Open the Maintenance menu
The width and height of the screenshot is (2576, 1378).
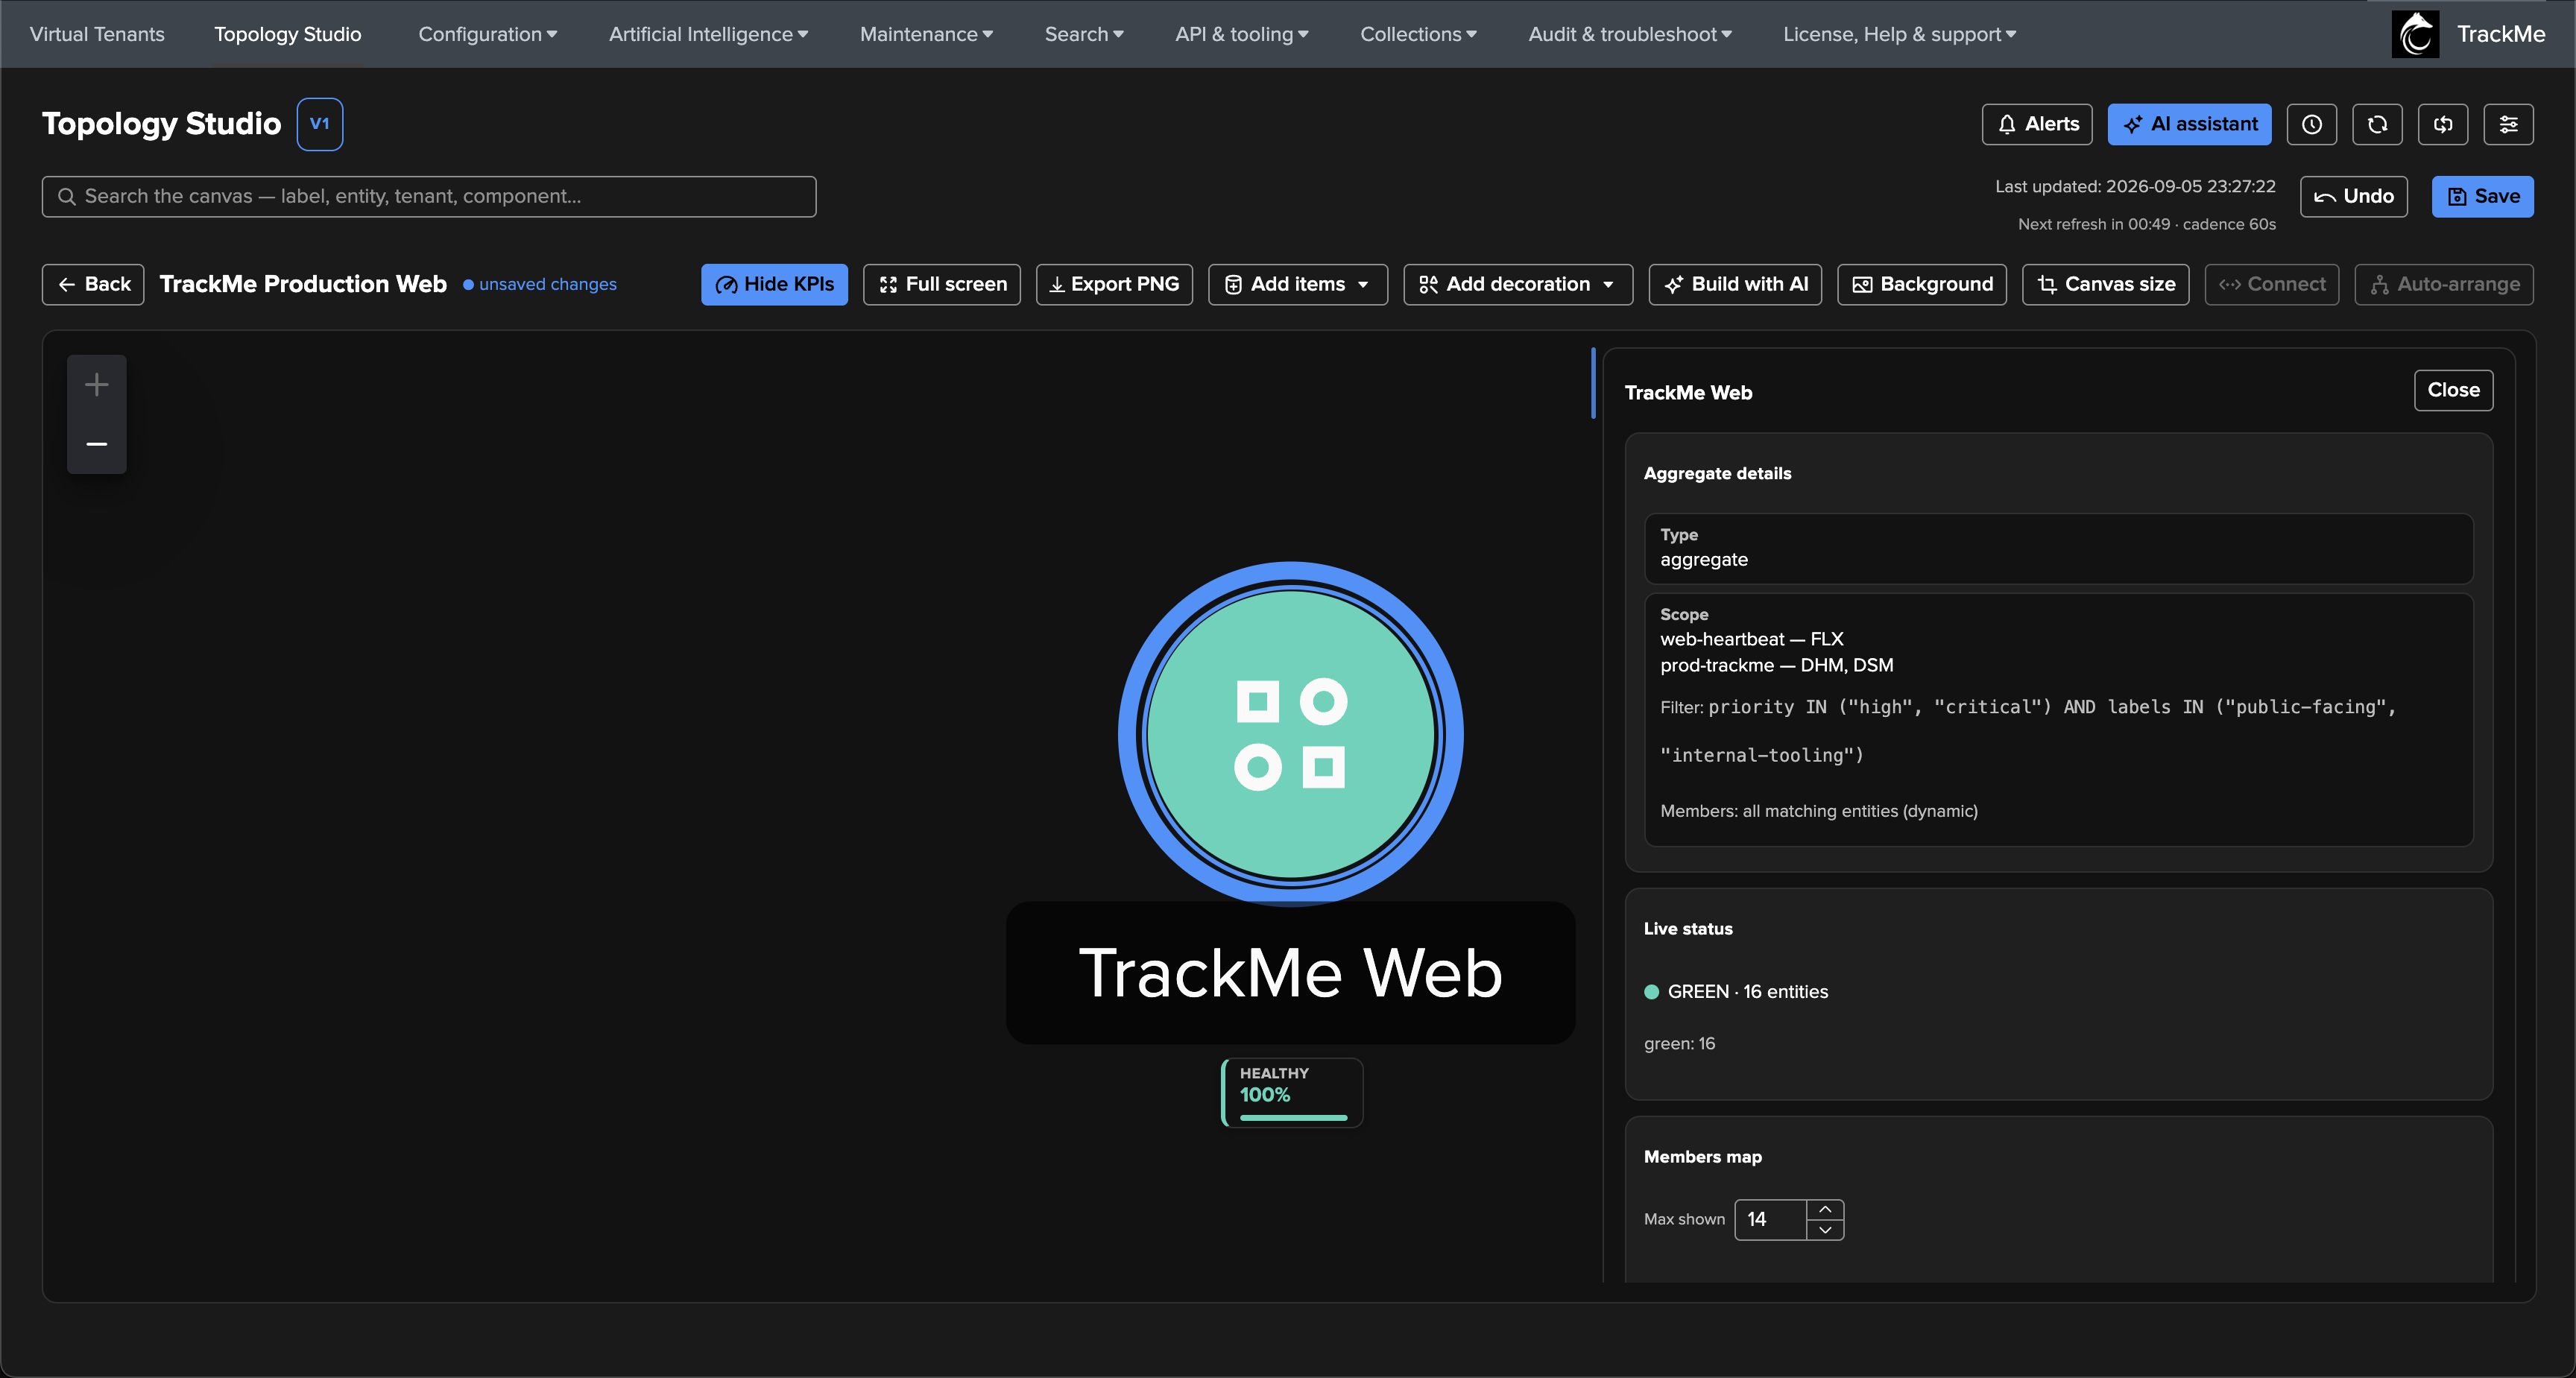pyautogui.click(x=926, y=34)
